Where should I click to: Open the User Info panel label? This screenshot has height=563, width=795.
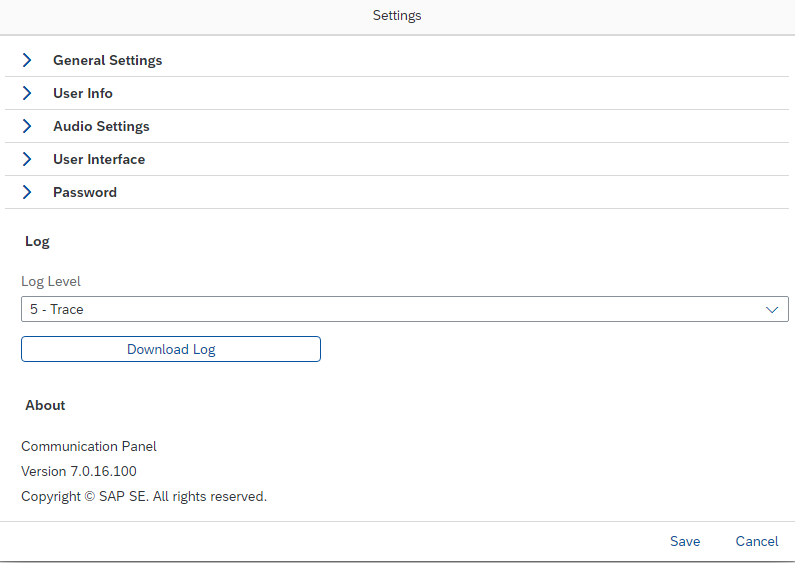83,93
